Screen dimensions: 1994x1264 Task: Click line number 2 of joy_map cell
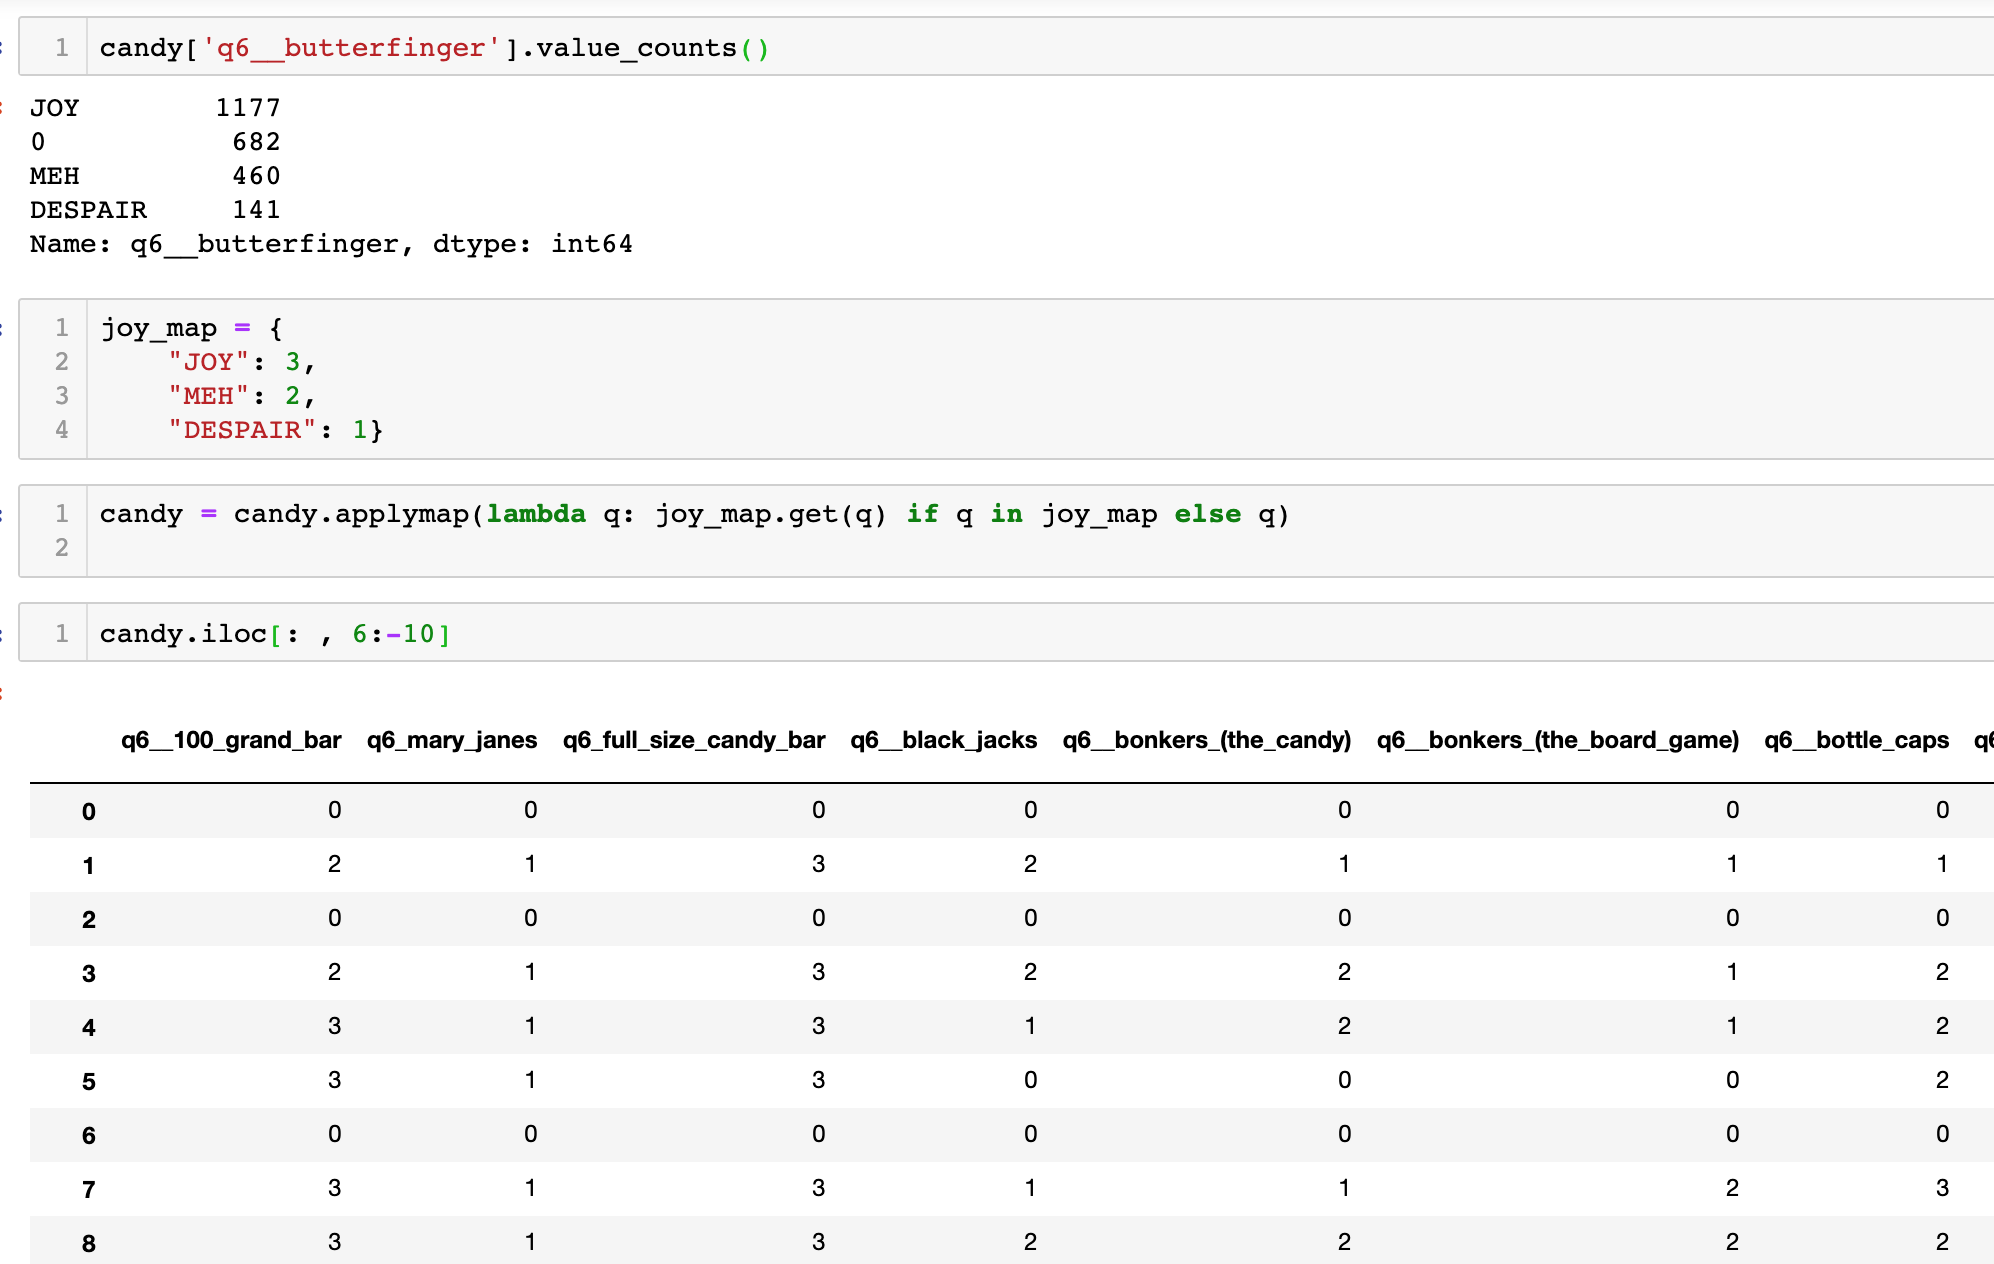61,361
